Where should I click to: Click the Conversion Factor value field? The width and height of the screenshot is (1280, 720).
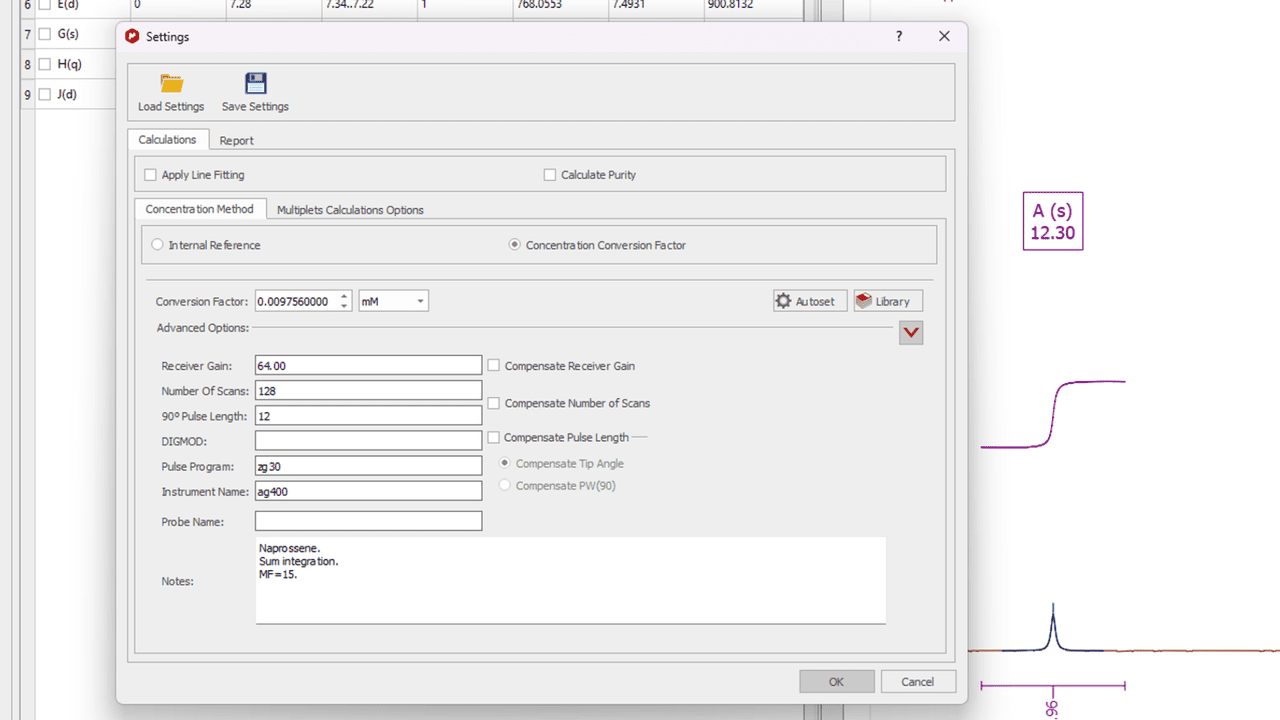pos(297,301)
